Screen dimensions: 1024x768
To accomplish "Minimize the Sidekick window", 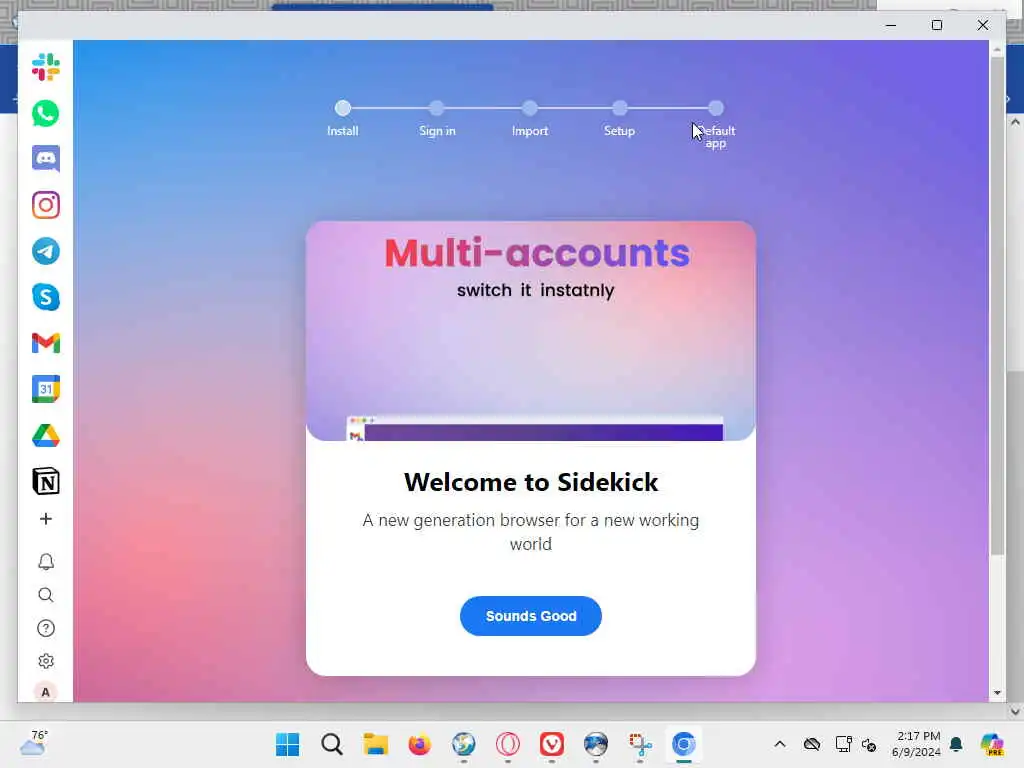I will 891,25.
